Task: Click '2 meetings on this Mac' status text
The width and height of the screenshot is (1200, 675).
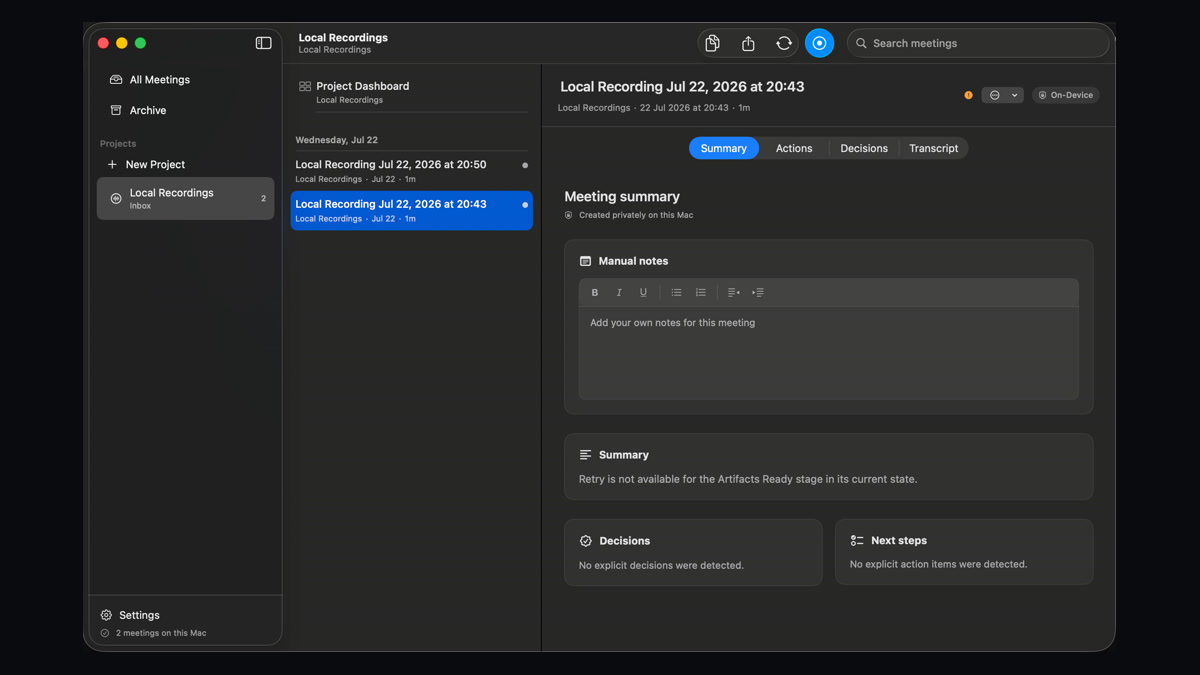Action: pos(161,633)
